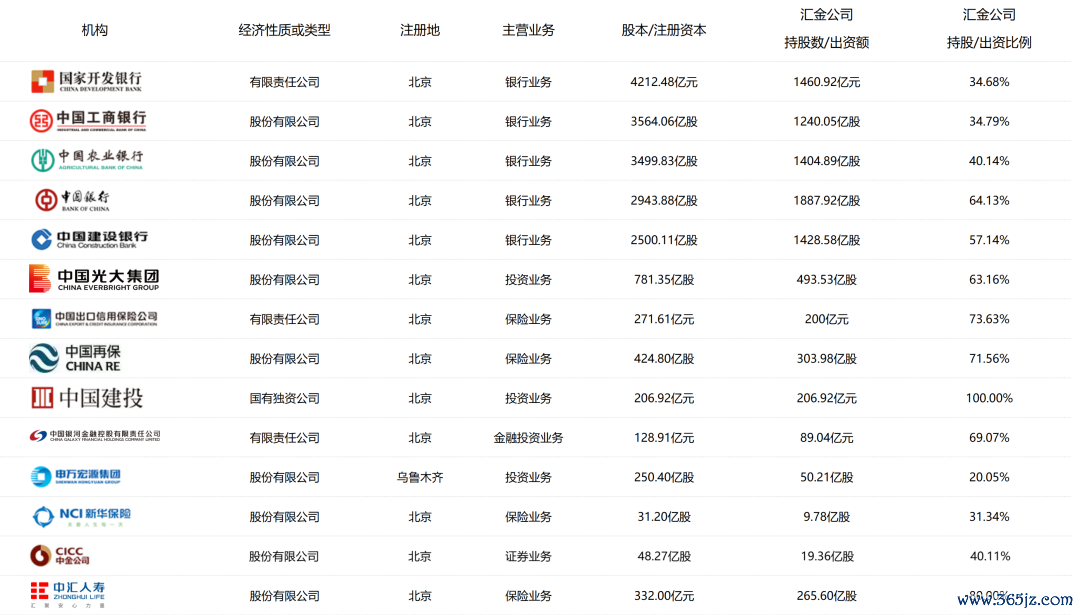Viewport: 1080px width, 615px height.
Task: Click the 乌鲁木齐 registration location cell
Action: [x=419, y=477]
